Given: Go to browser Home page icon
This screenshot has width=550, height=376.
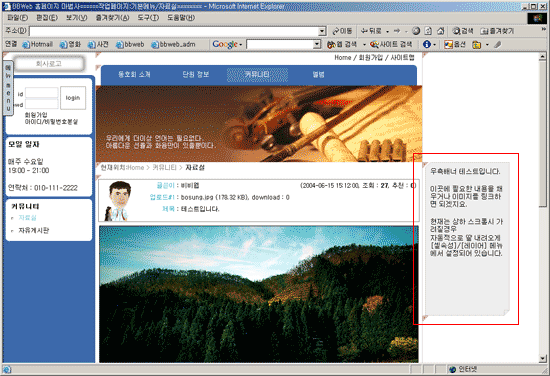Looking at the screenshot, I should [x=441, y=31].
